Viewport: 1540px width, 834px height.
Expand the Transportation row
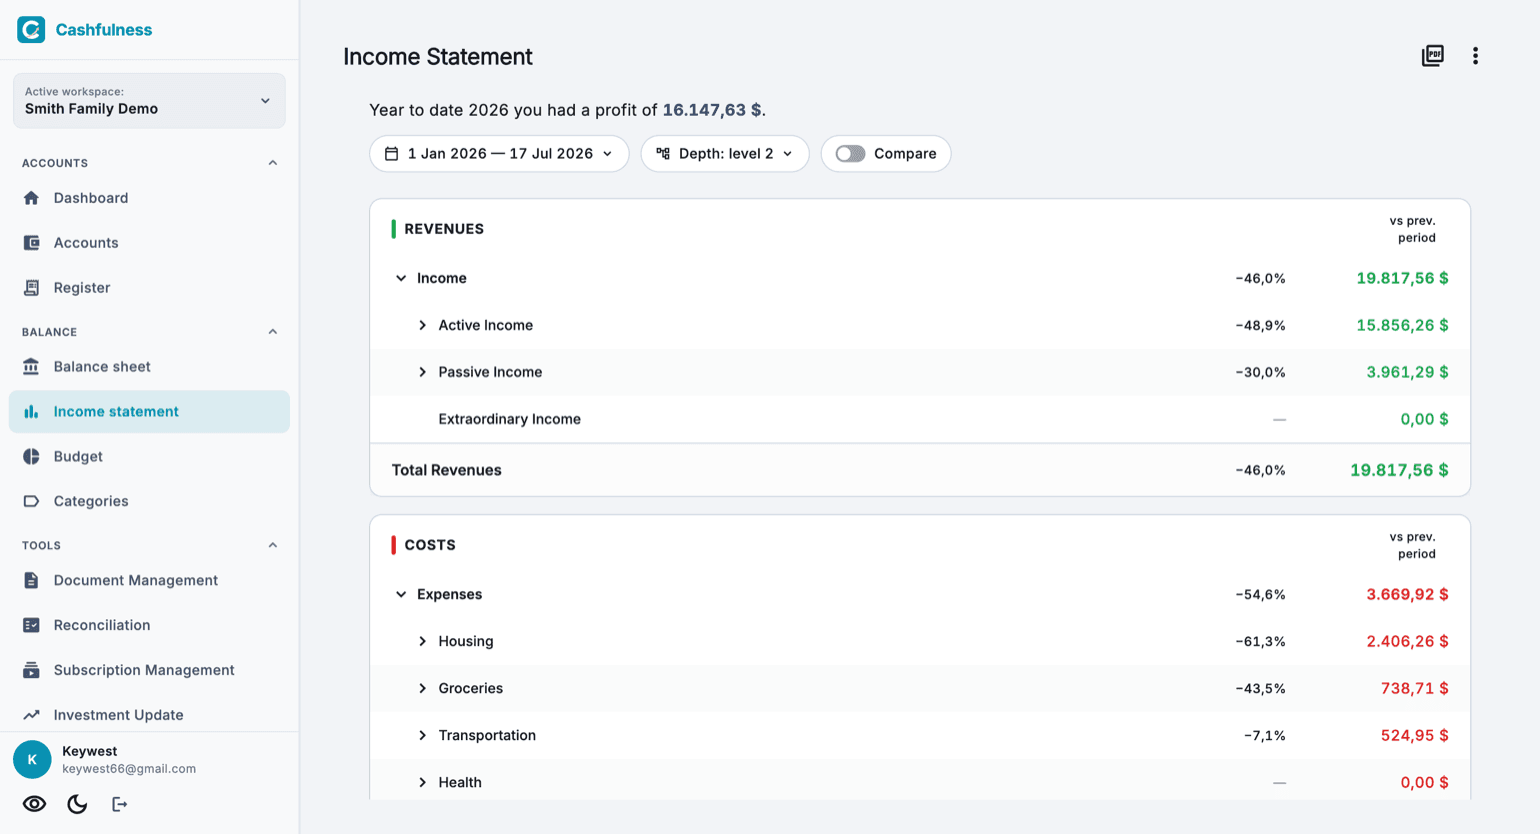[x=422, y=736]
